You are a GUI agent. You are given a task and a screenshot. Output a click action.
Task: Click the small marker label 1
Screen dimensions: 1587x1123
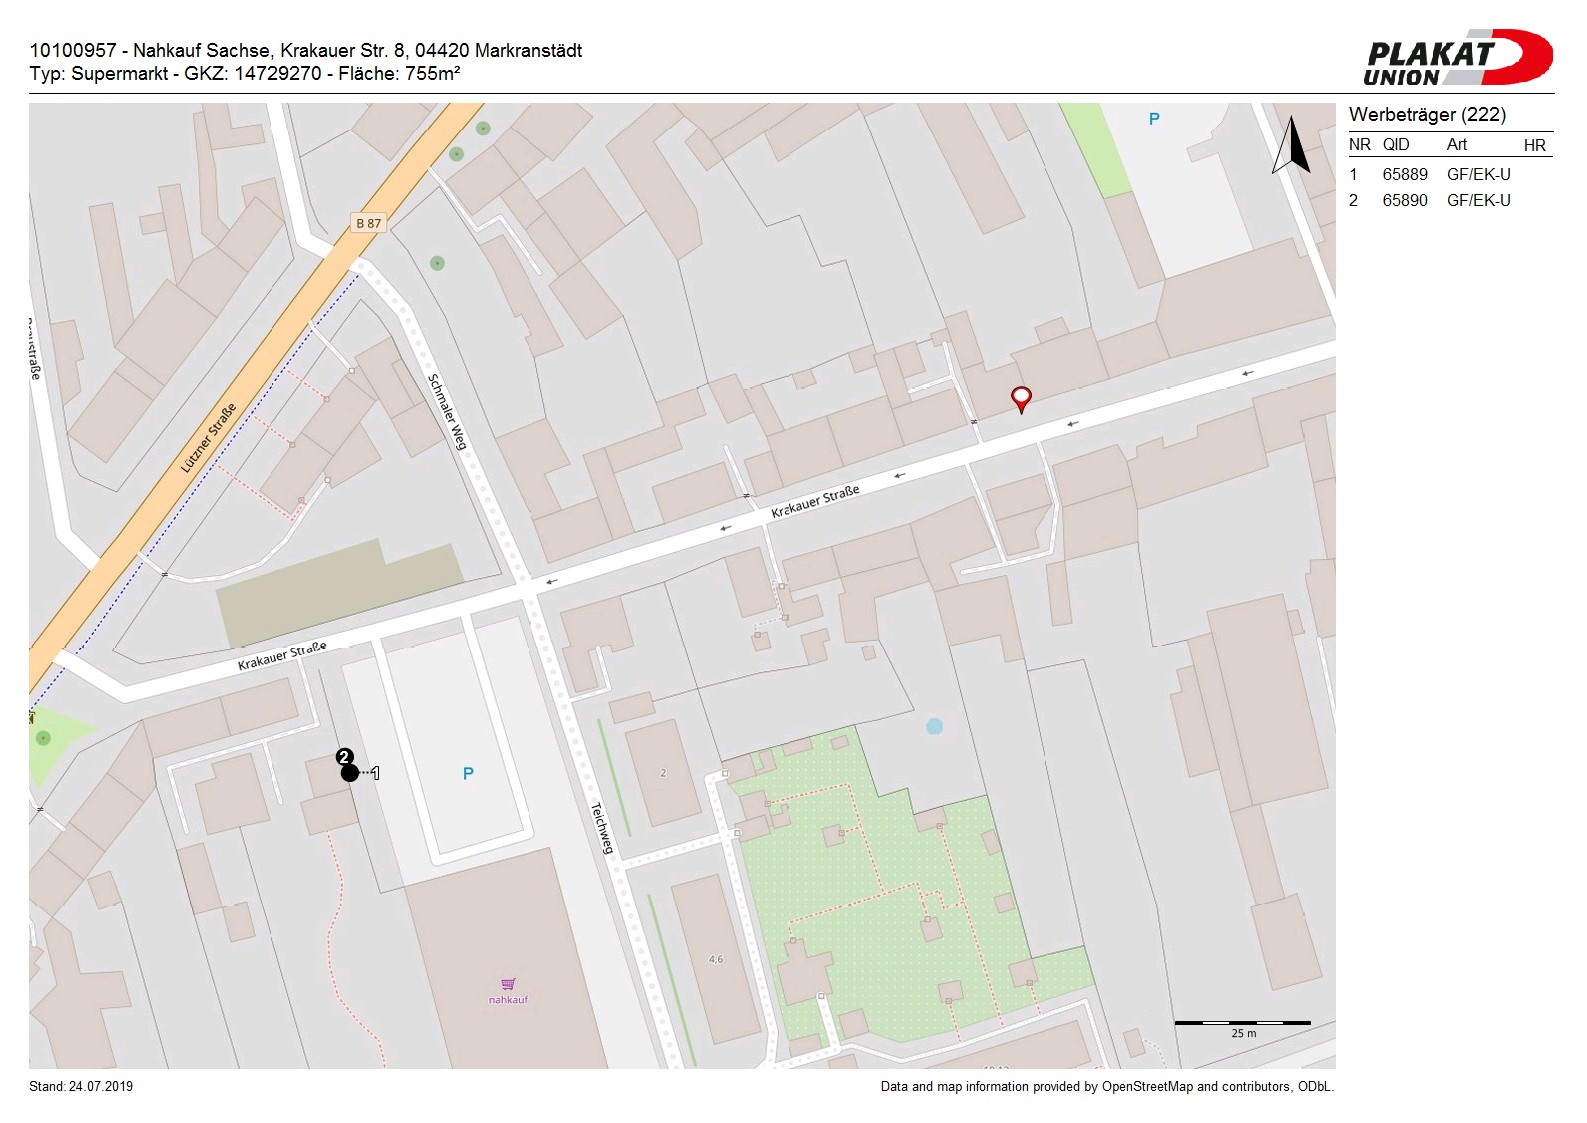376,772
